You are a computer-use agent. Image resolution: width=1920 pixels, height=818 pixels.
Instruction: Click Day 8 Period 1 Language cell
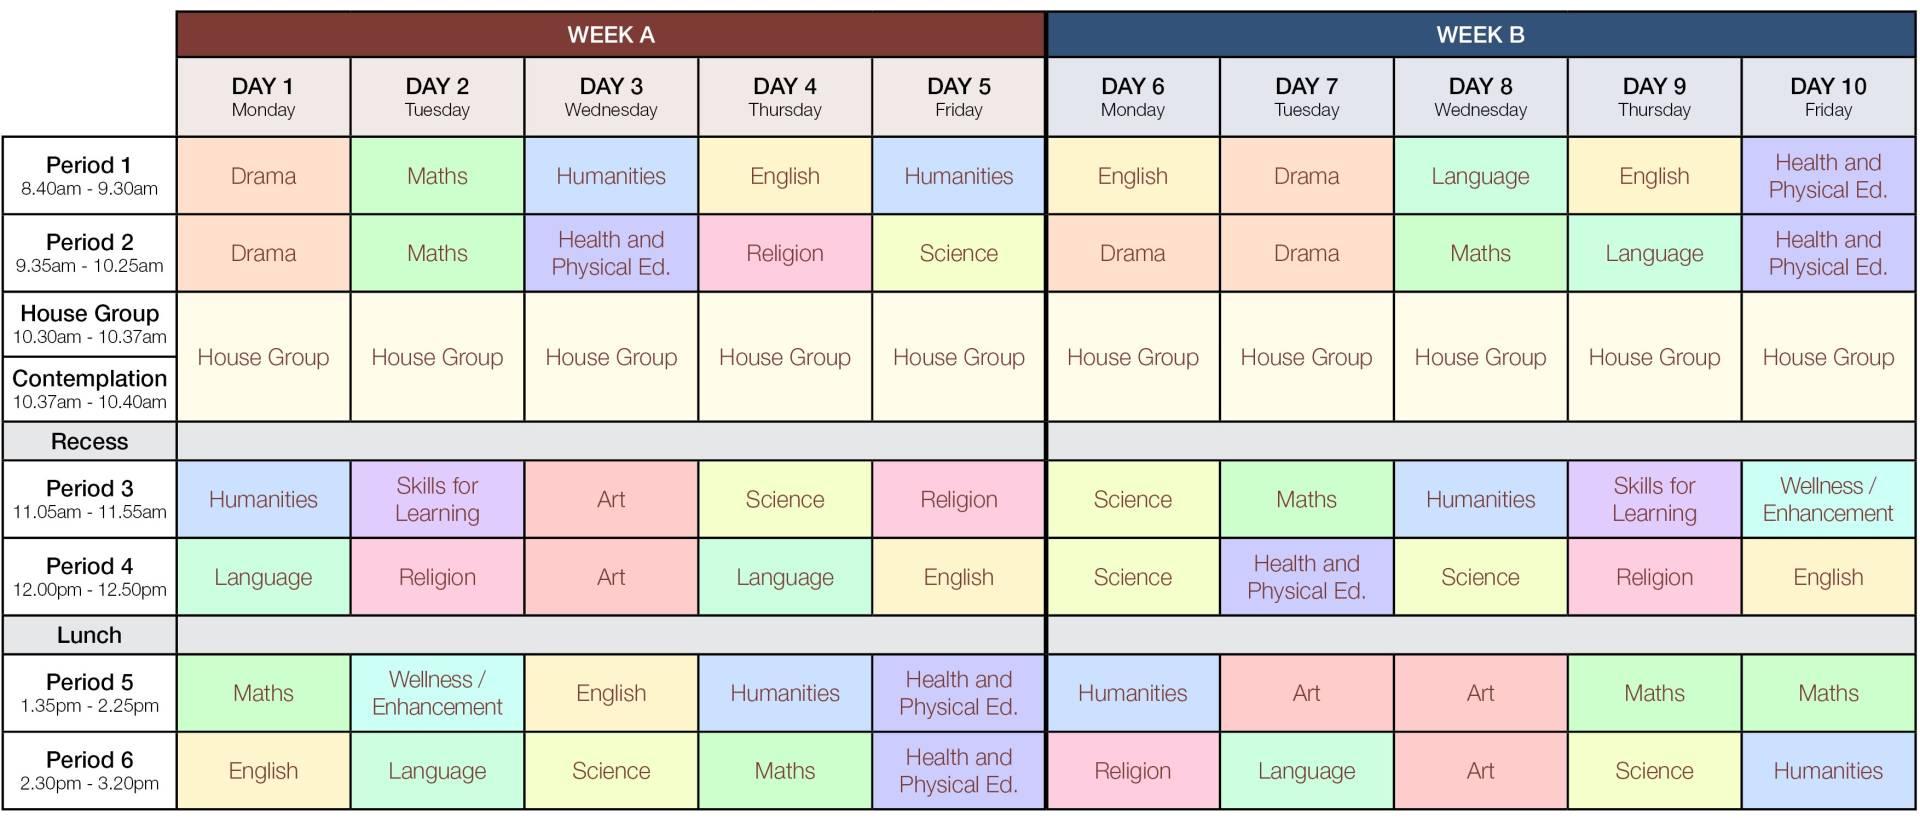1480,176
